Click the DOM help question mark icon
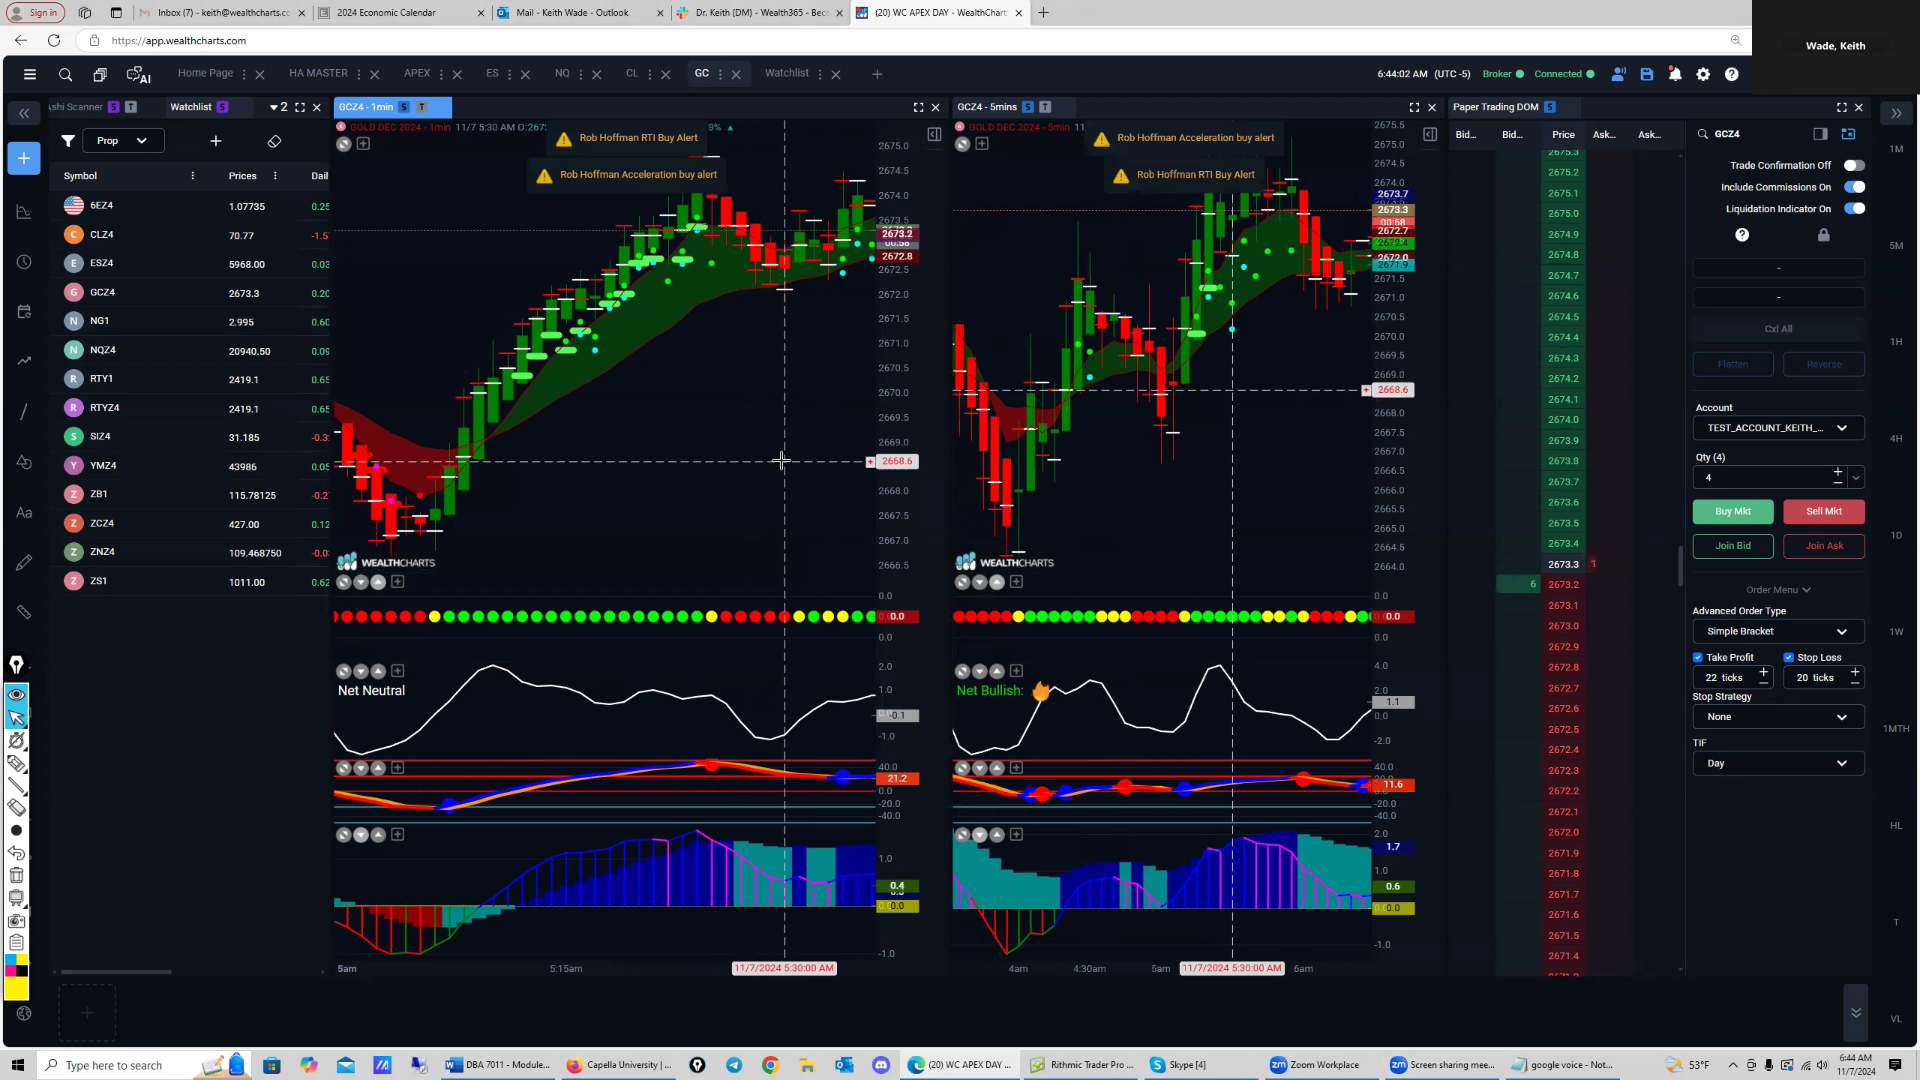The image size is (1920, 1080). 1742,234
